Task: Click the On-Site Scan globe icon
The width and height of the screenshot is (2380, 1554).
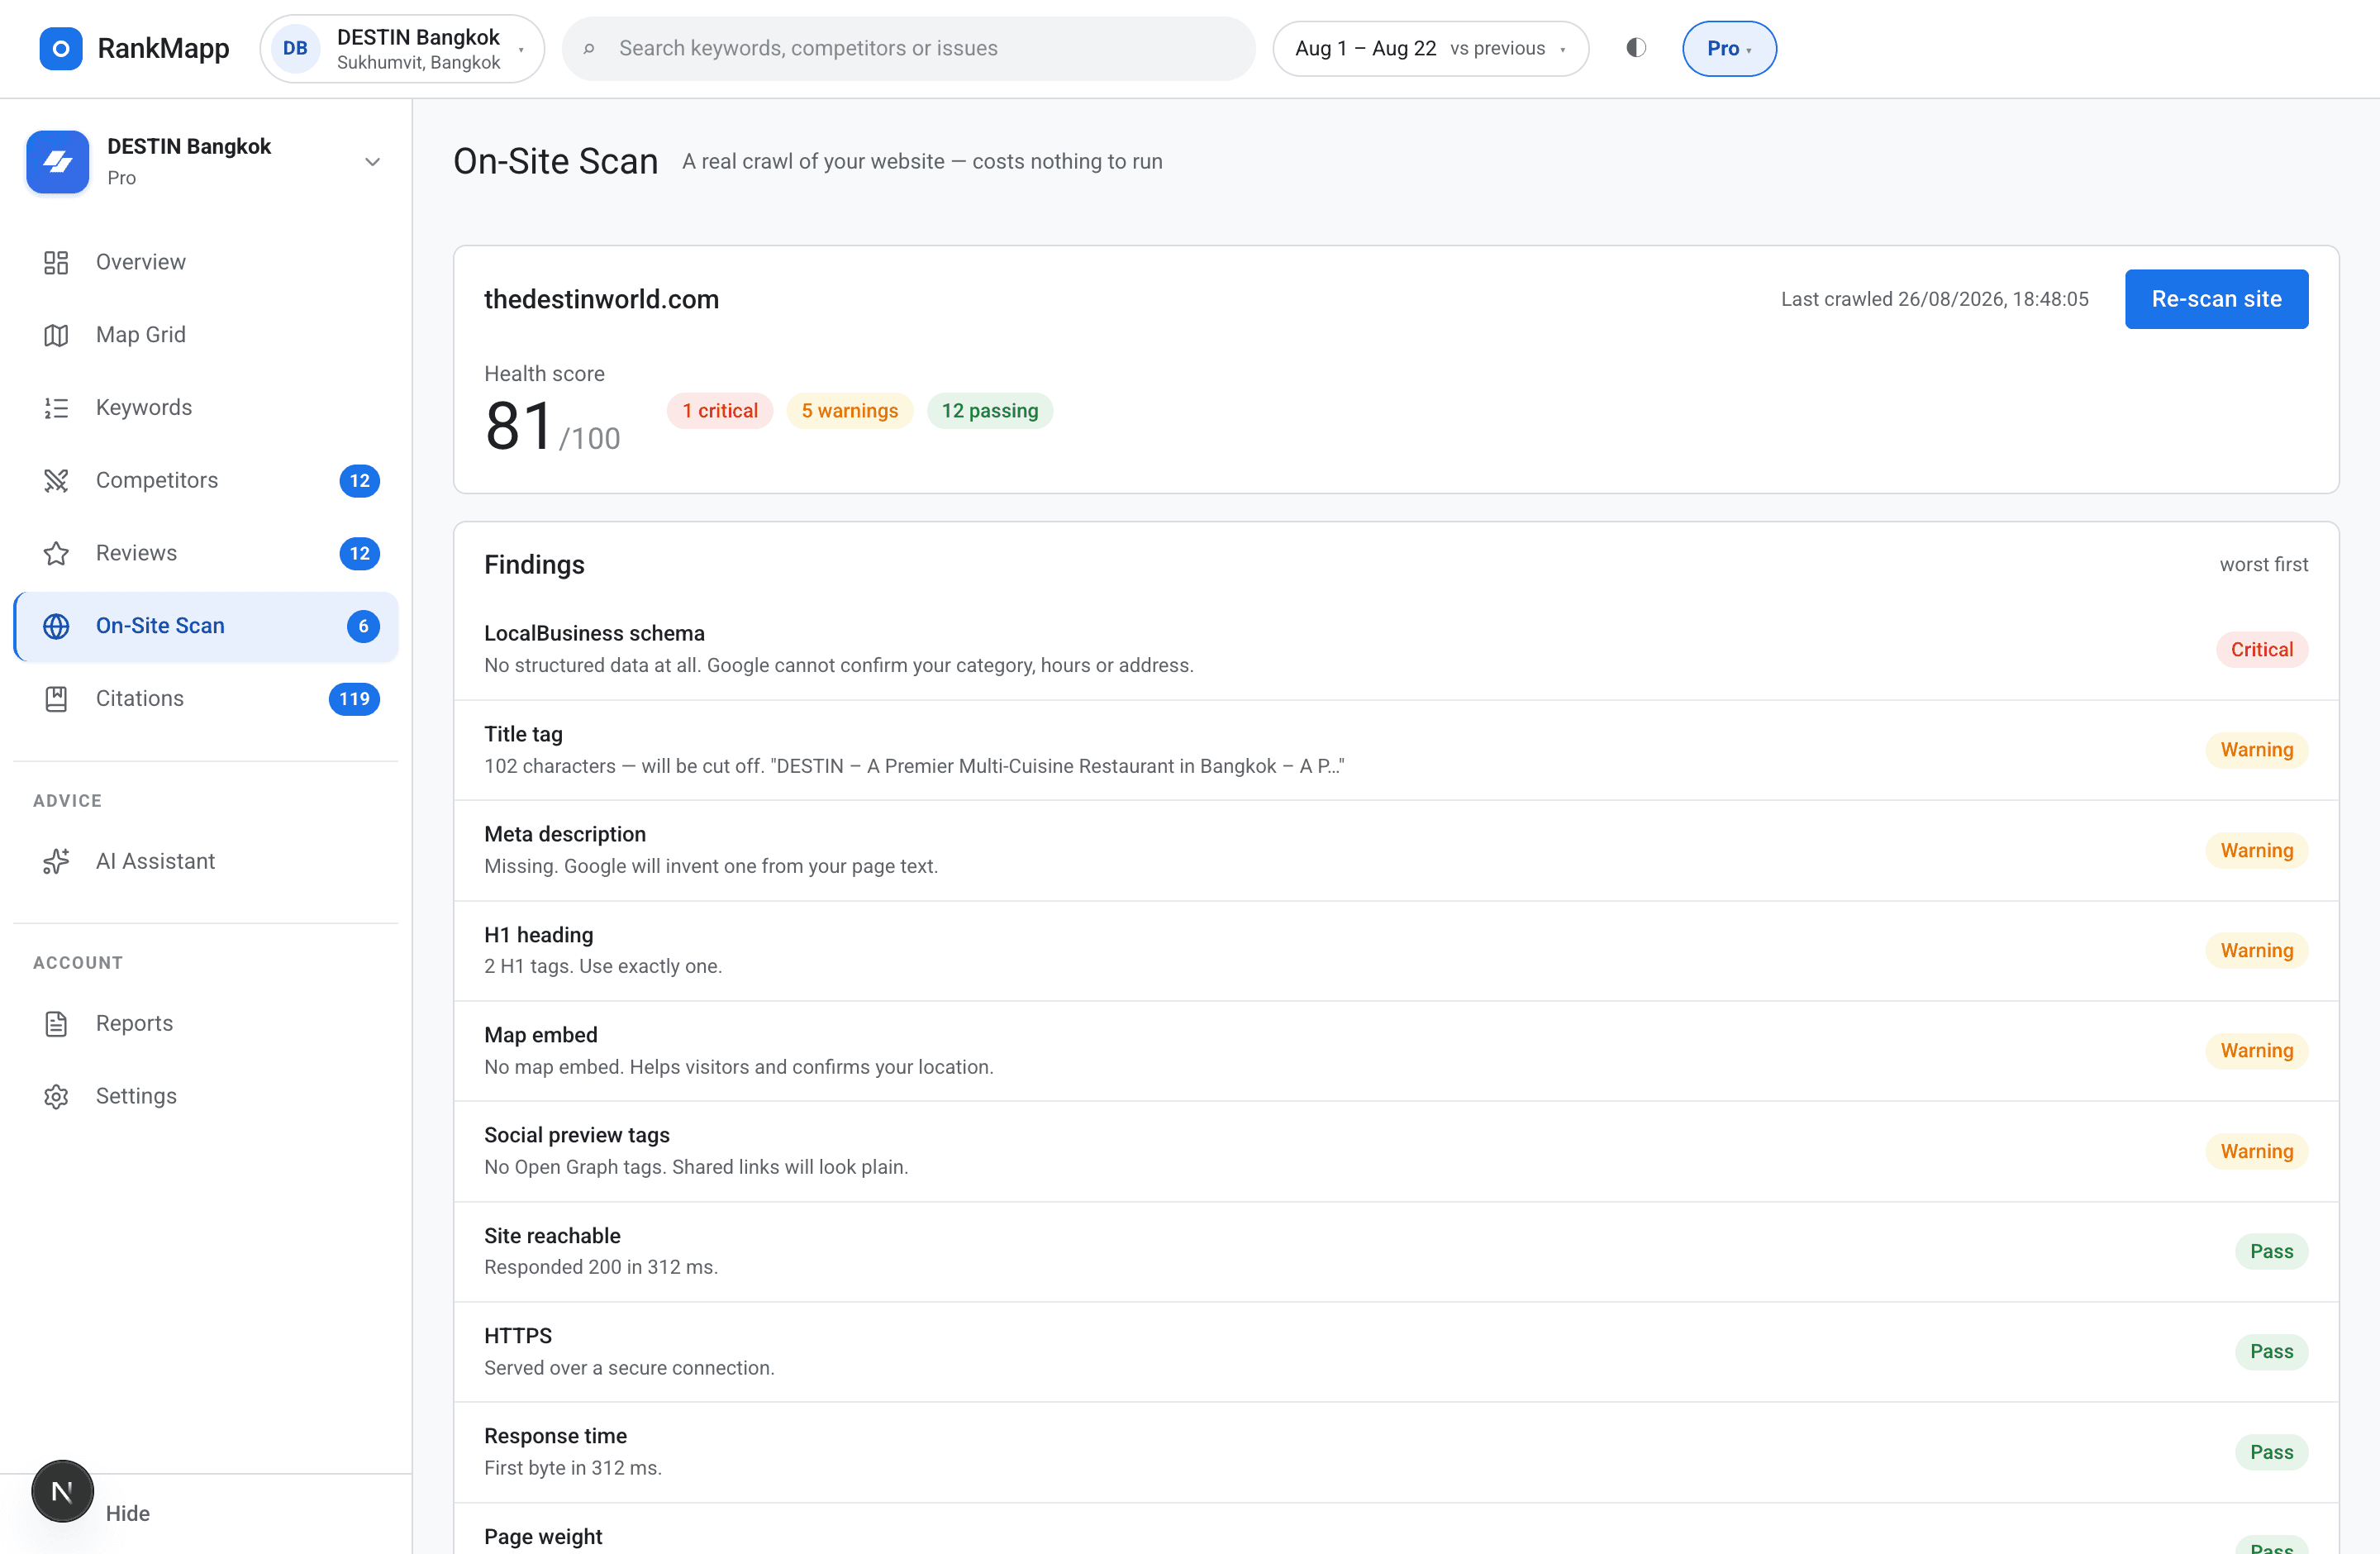Action: (x=56, y=626)
